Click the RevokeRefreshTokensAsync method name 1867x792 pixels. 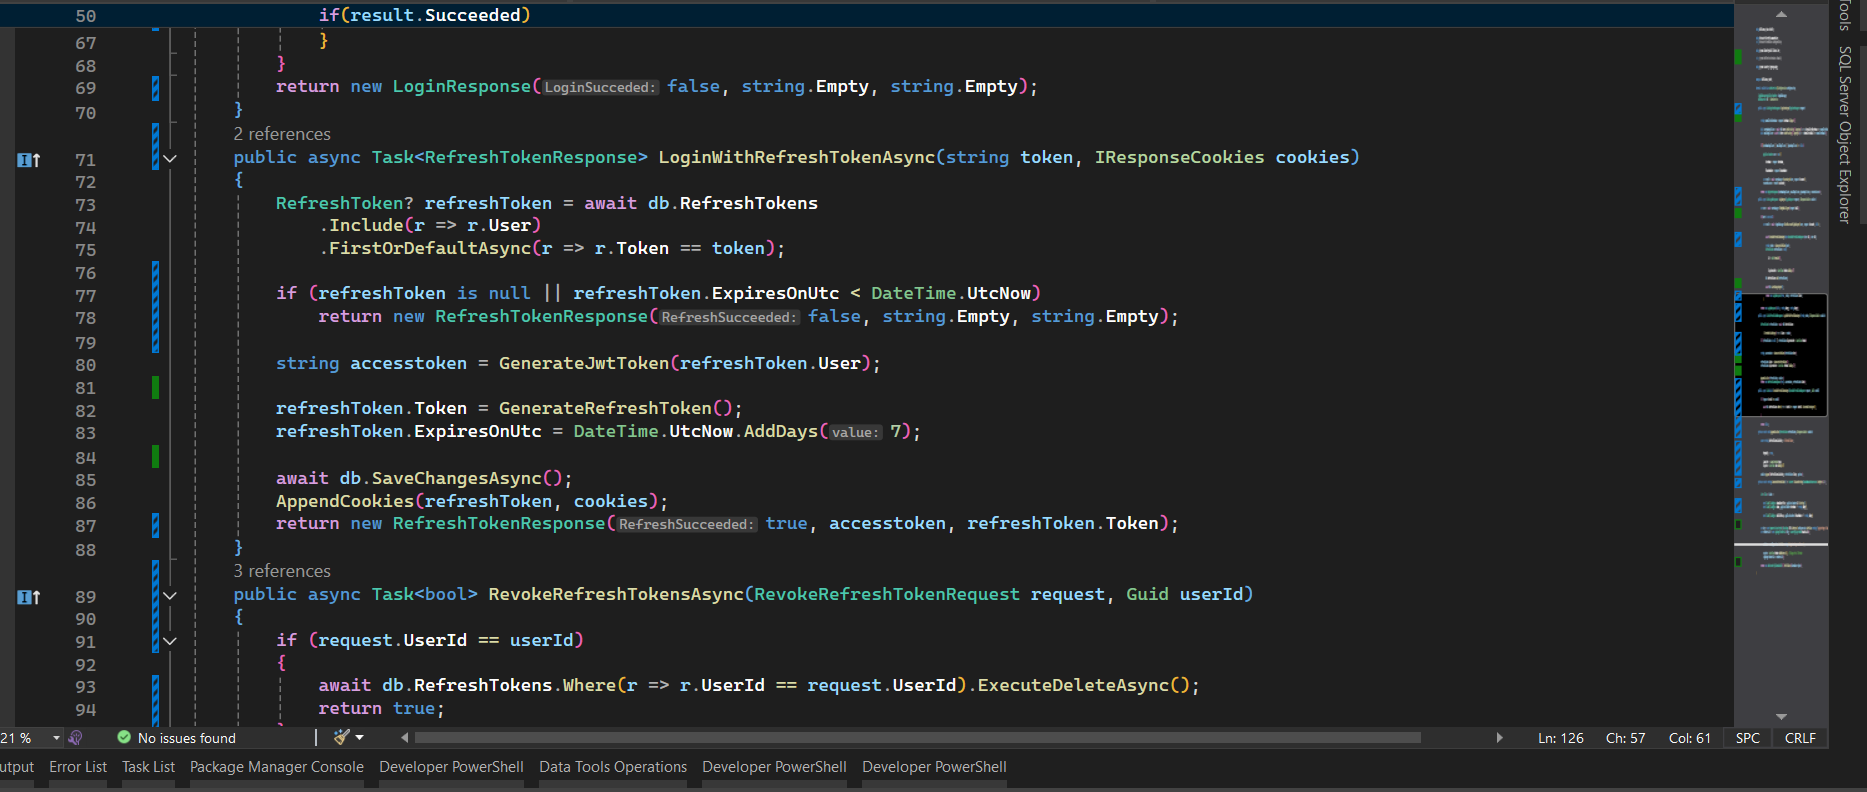coord(616,594)
